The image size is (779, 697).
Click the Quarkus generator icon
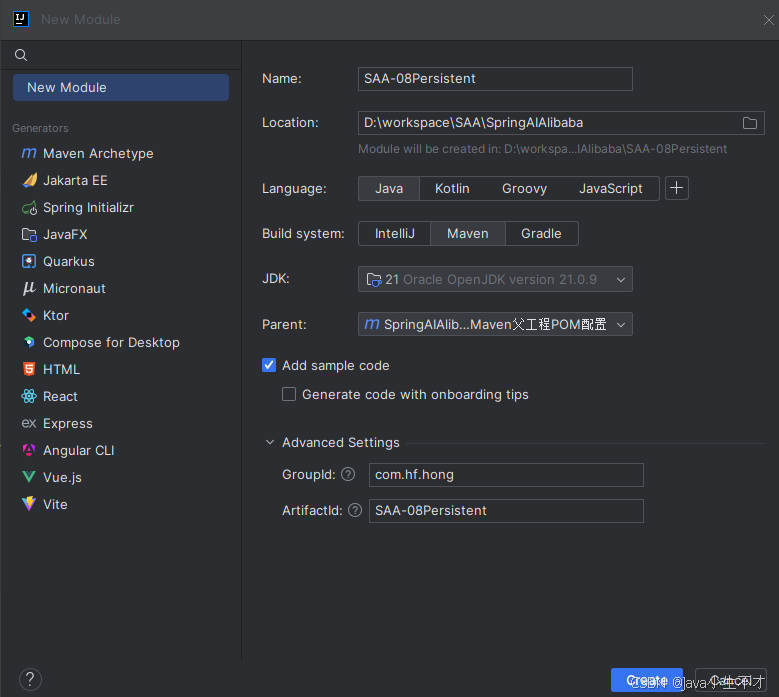point(29,261)
